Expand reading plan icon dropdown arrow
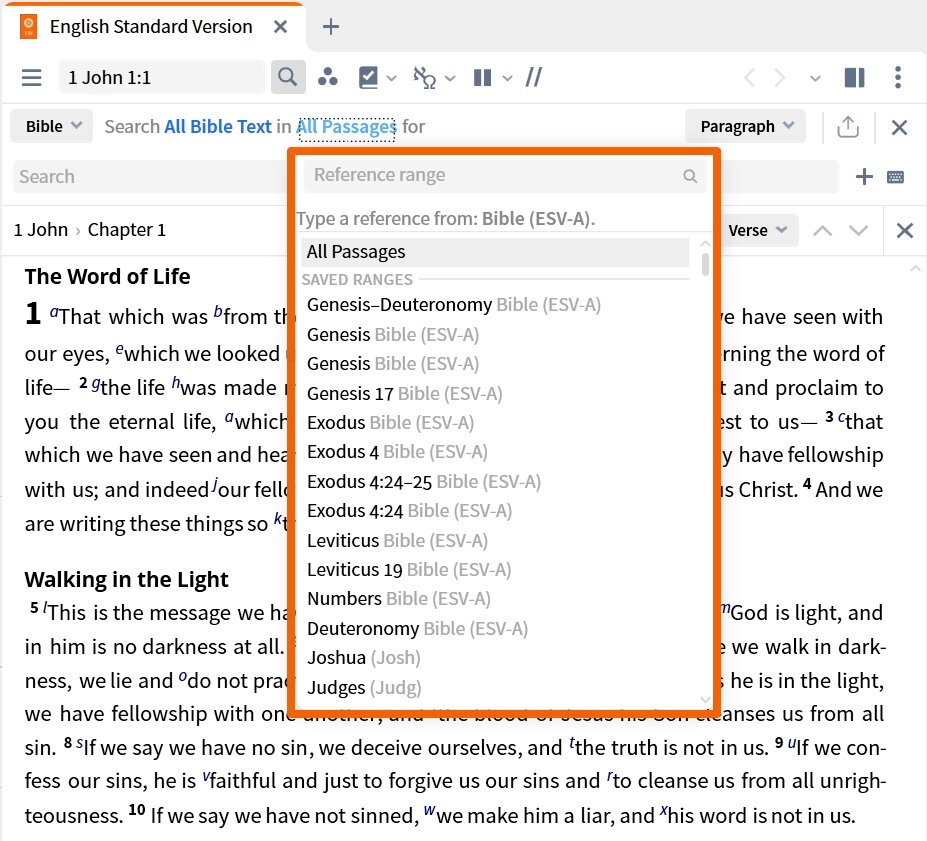 pyautogui.click(x=391, y=78)
